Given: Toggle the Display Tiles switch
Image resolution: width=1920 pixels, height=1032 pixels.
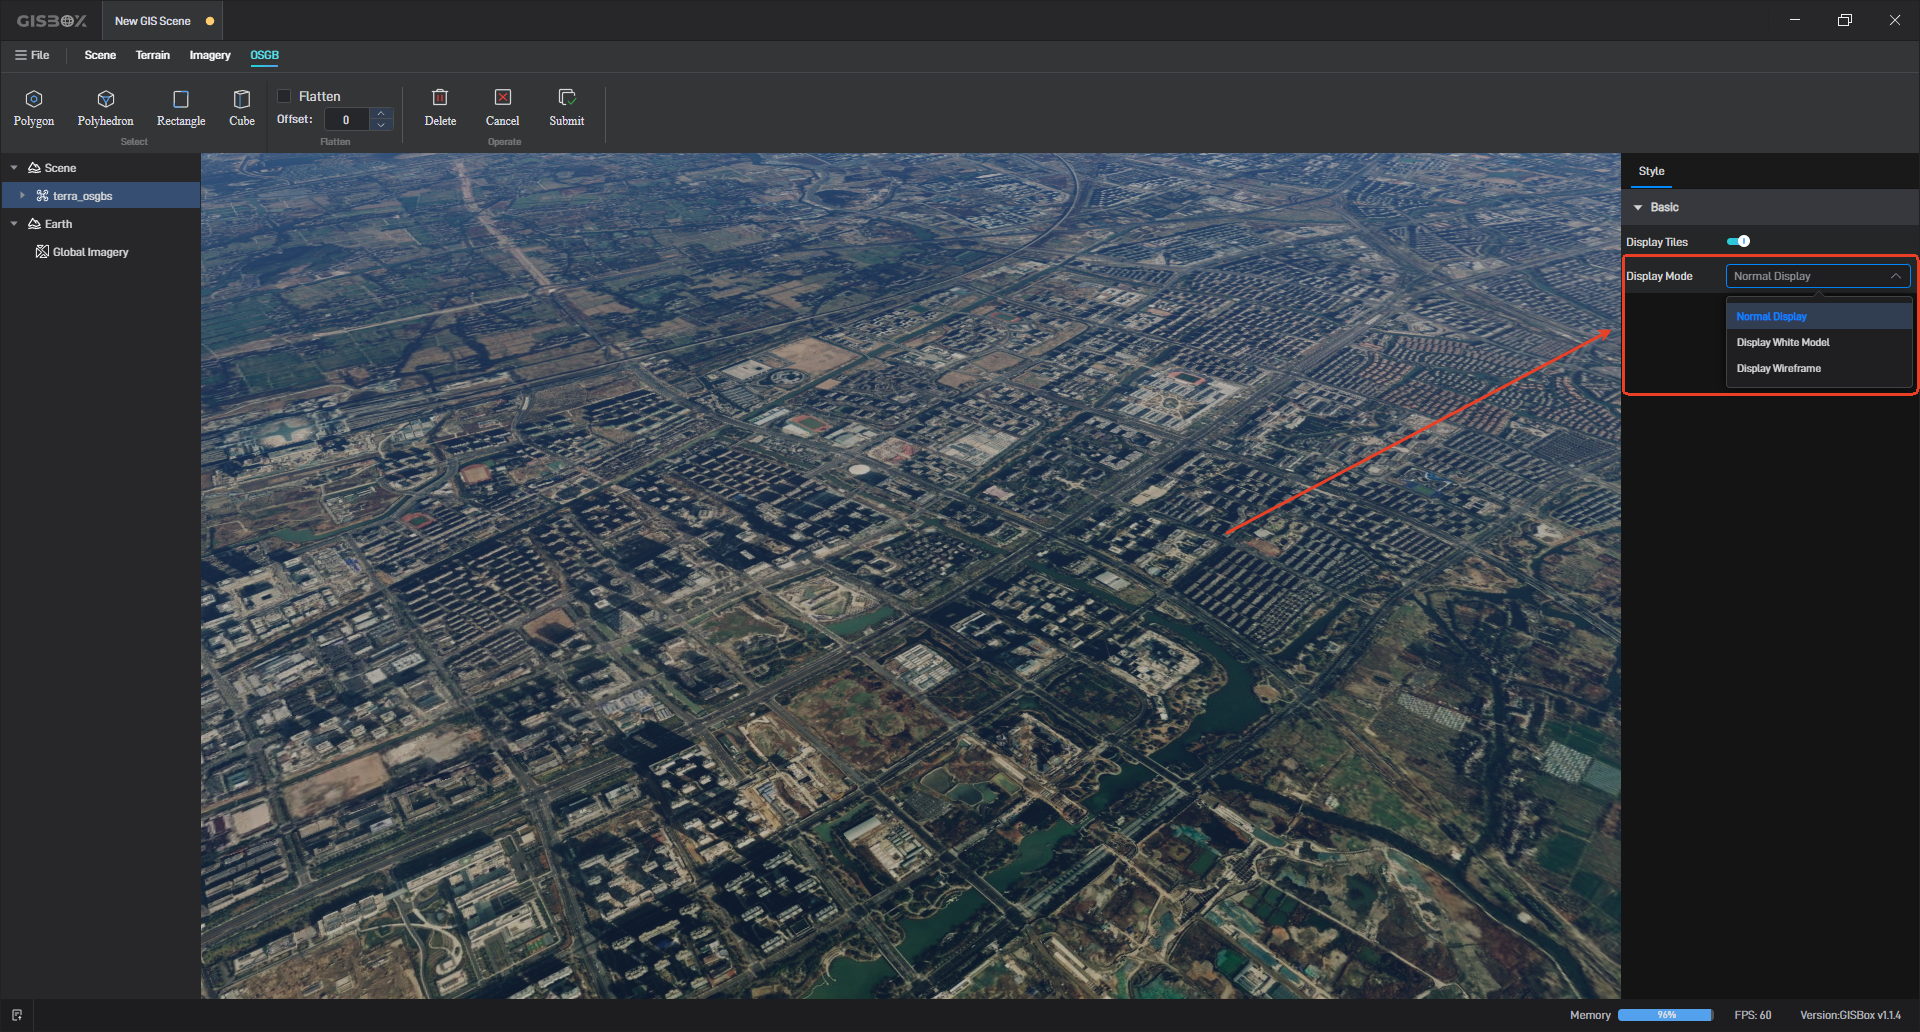Looking at the screenshot, I should pos(1738,241).
